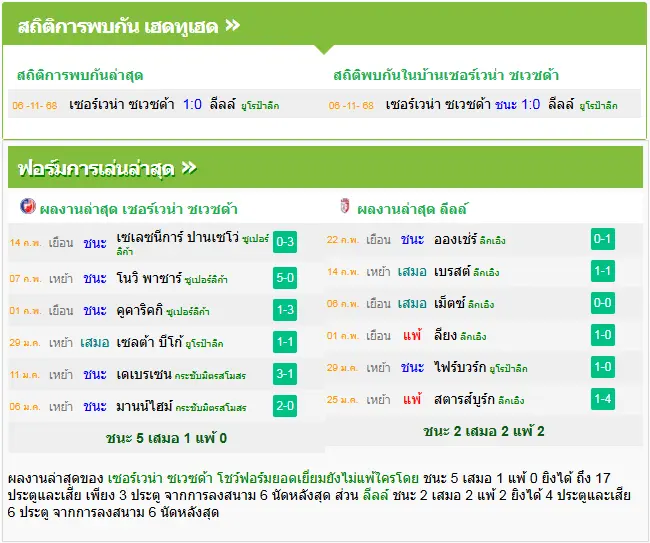Click opponent name คูคาริคกิ
The height and width of the screenshot is (543, 650).
(140, 310)
